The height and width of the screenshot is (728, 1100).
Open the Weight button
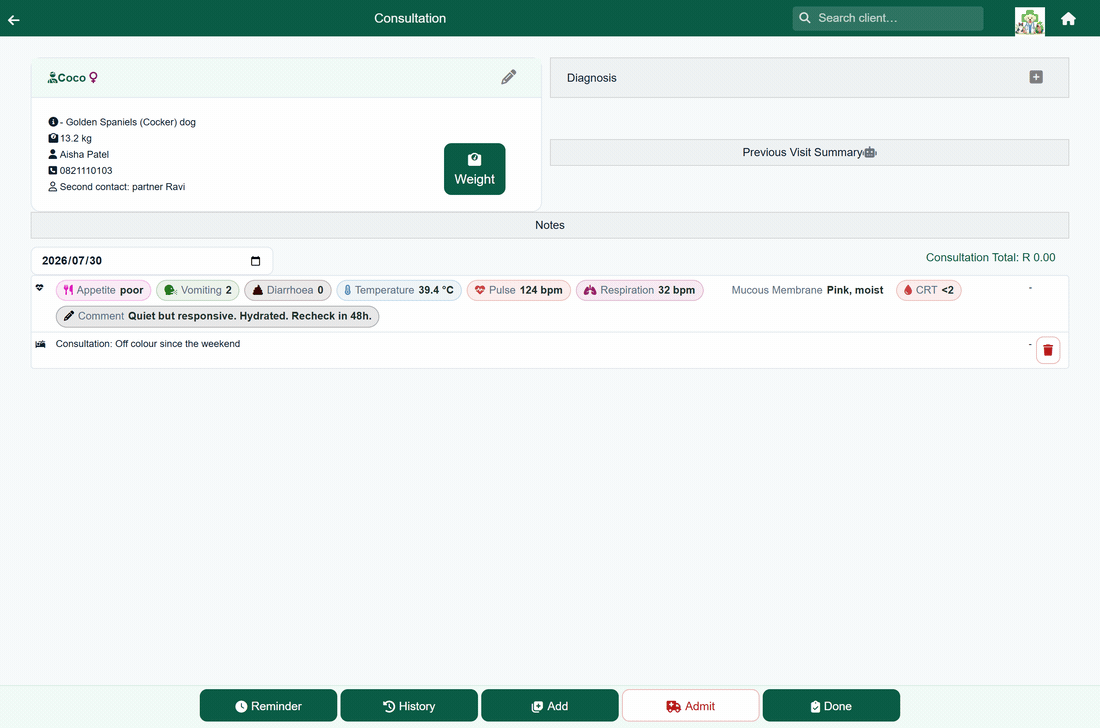[x=474, y=169]
